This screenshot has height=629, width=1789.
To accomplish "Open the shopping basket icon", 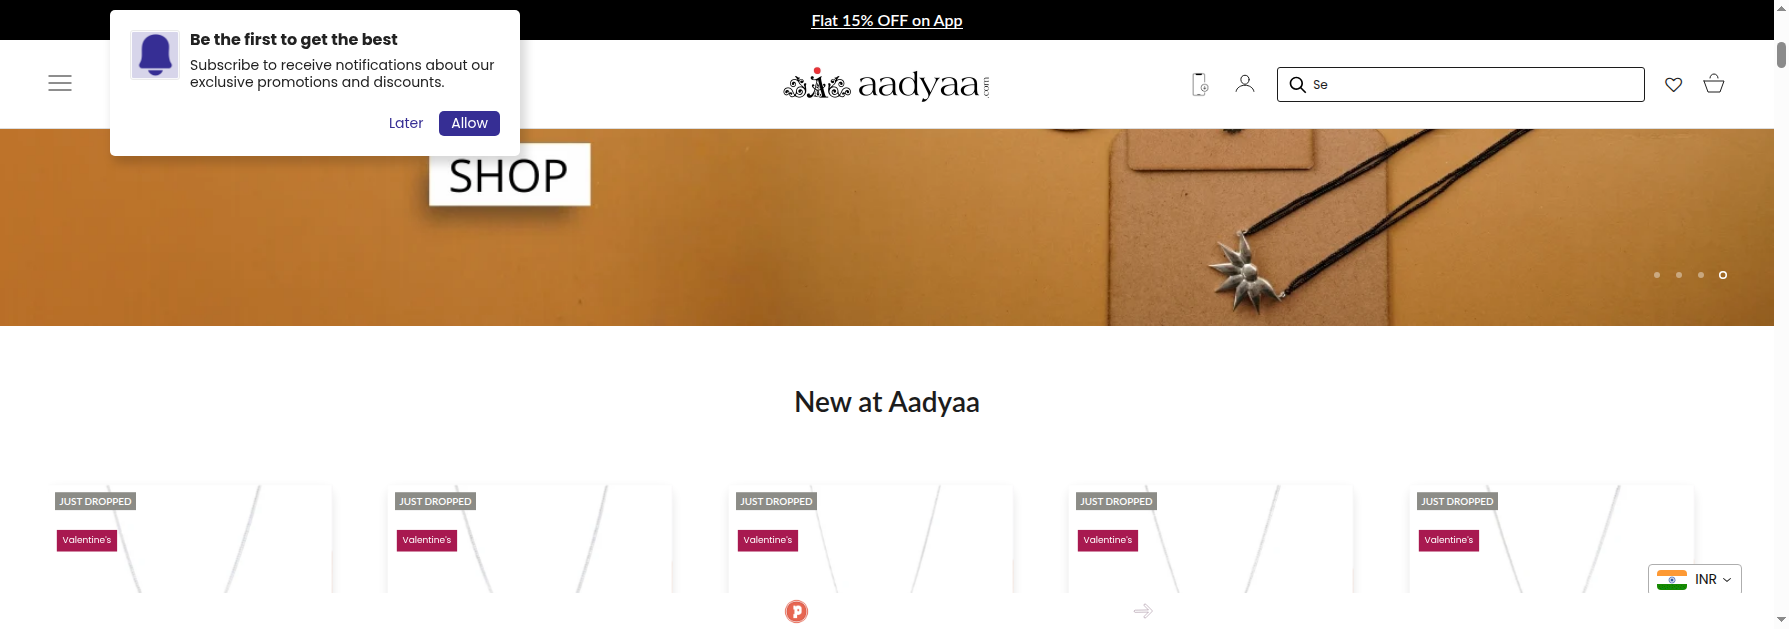I will point(1714,84).
